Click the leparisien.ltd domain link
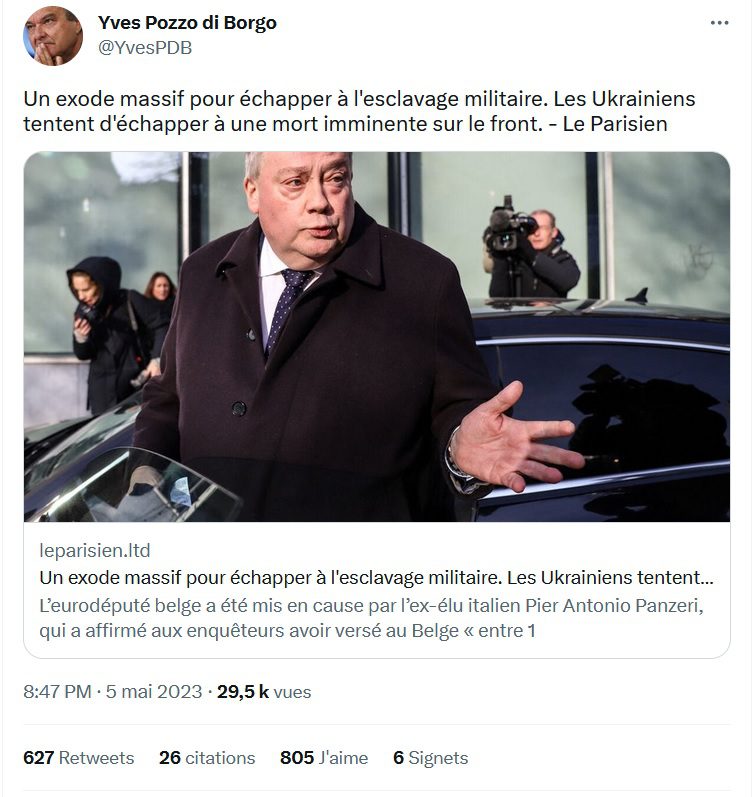Image resolution: width=755 pixels, height=797 pixels. point(95,550)
